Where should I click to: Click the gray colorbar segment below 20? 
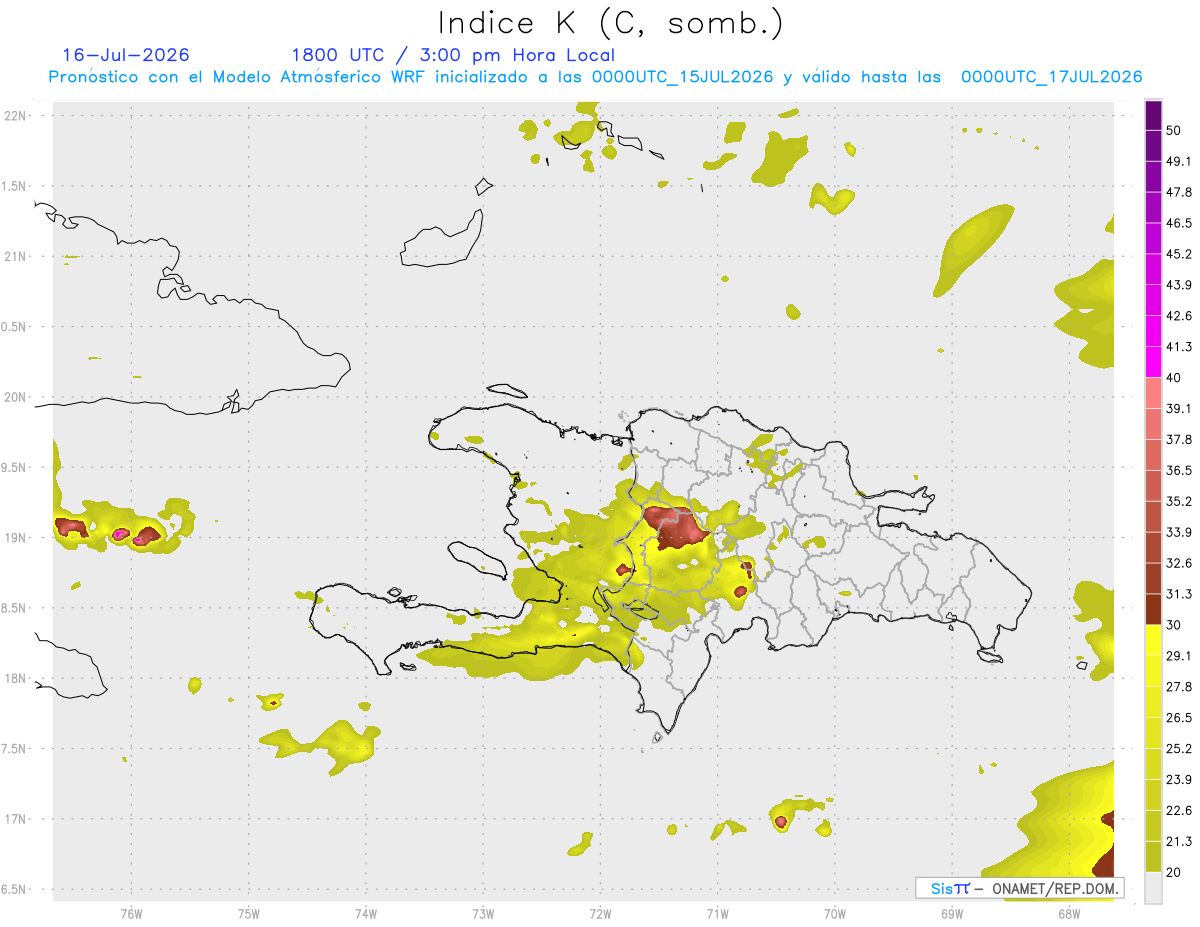pyautogui.click(x=1153, y=887)
